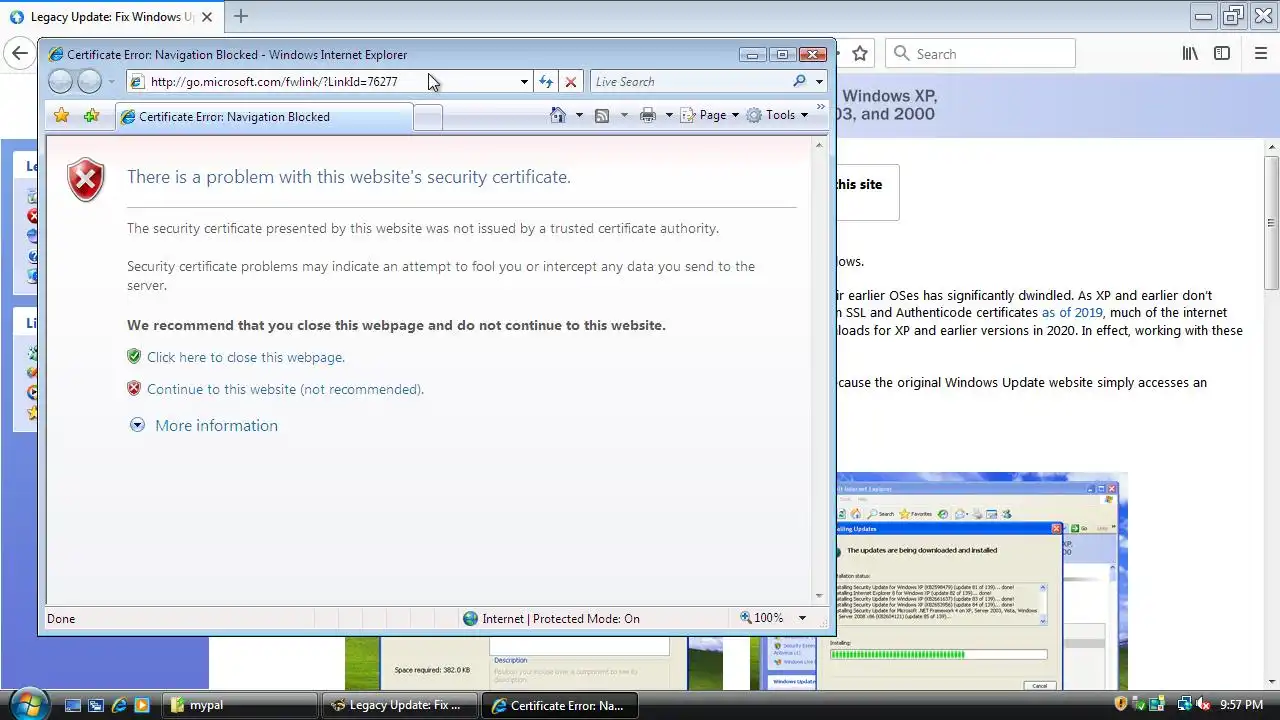Open the zoom level dropdown arrow
Viewport: 1280px width, 720px height.
click(801, 618)
